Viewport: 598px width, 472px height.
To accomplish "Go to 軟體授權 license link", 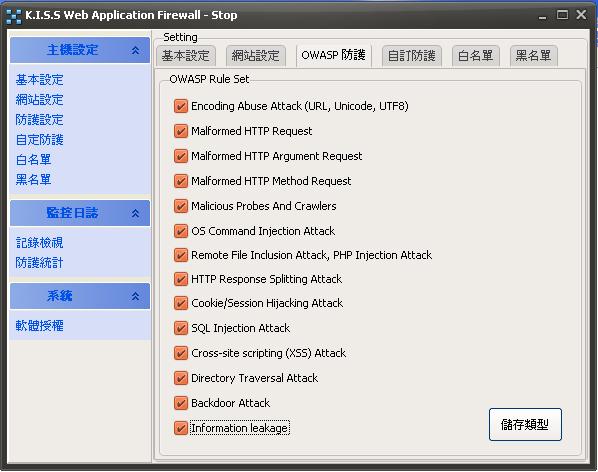I will 39,326.
